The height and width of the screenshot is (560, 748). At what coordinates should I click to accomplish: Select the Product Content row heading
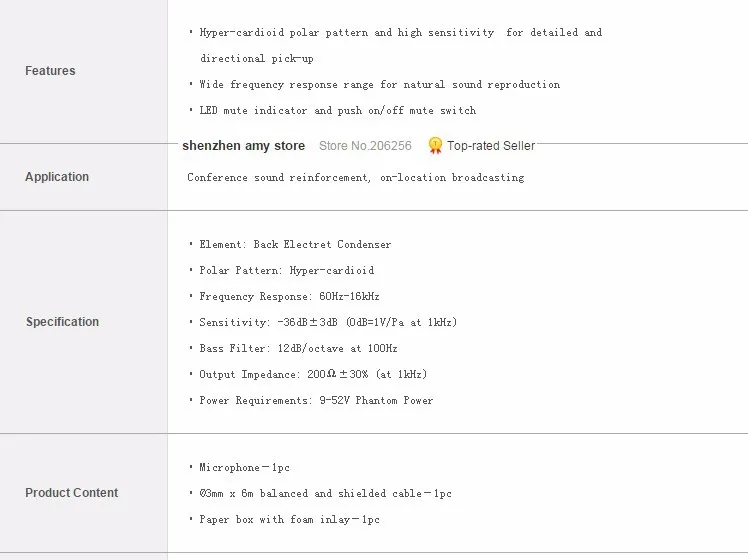pos(72,492)
